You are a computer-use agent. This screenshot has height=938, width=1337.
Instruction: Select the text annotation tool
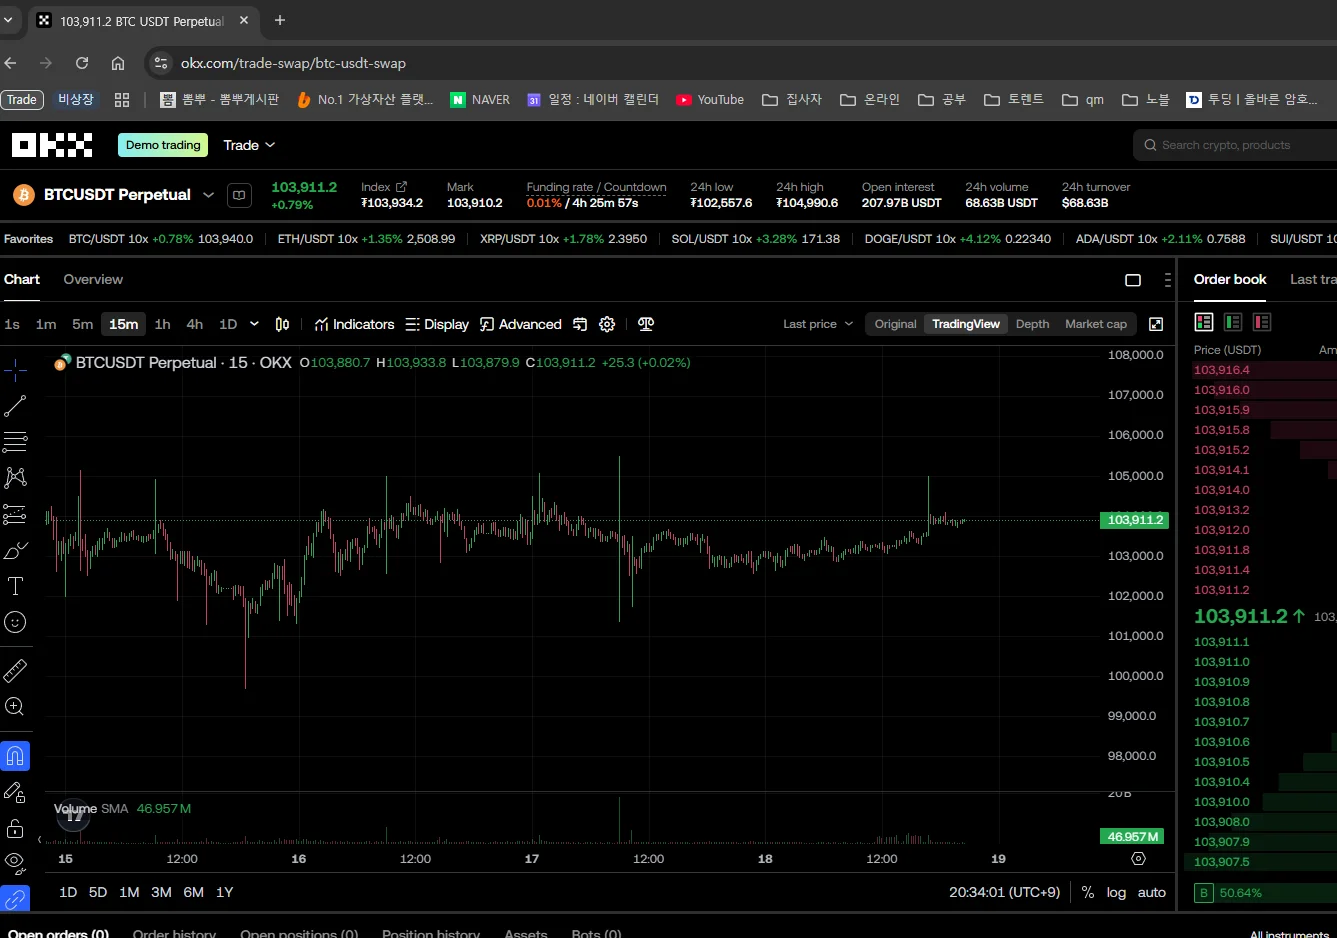pyautogui.click(x=15, y=586)
